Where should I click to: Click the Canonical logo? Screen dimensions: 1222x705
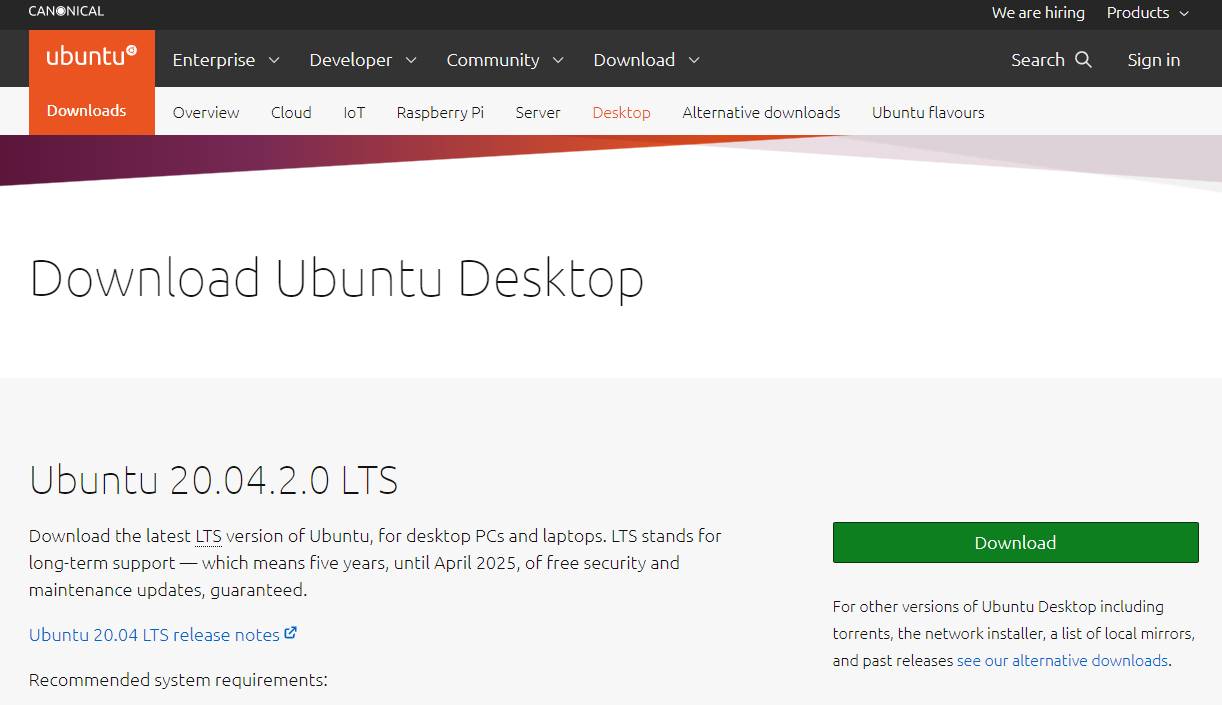[66, 11]
